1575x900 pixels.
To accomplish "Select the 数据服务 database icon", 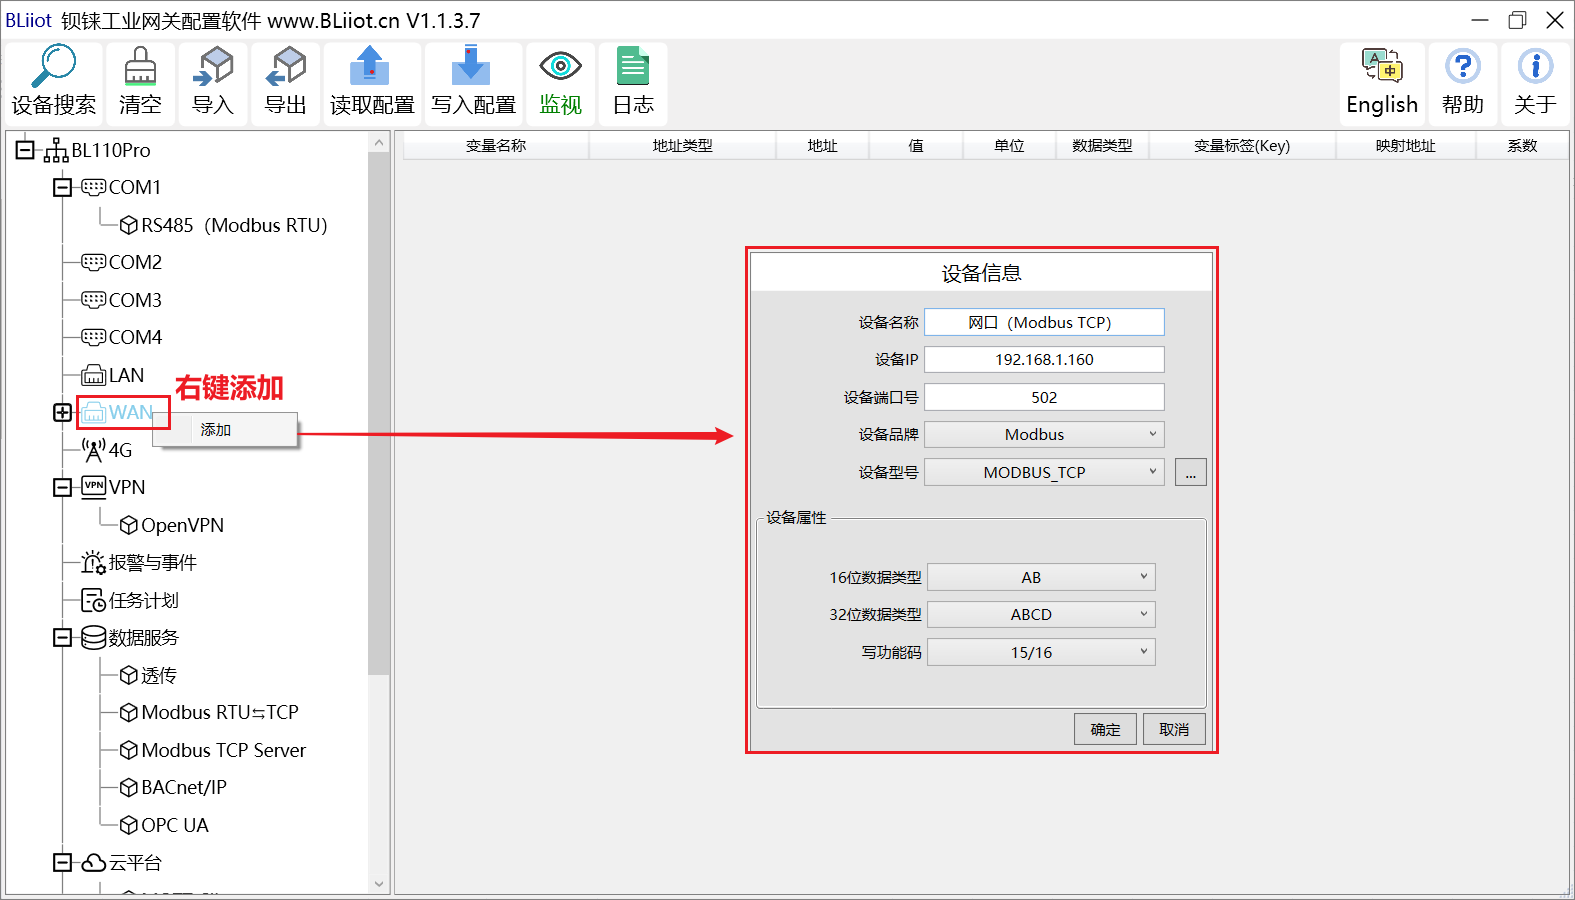I will [x=93, y=637].
